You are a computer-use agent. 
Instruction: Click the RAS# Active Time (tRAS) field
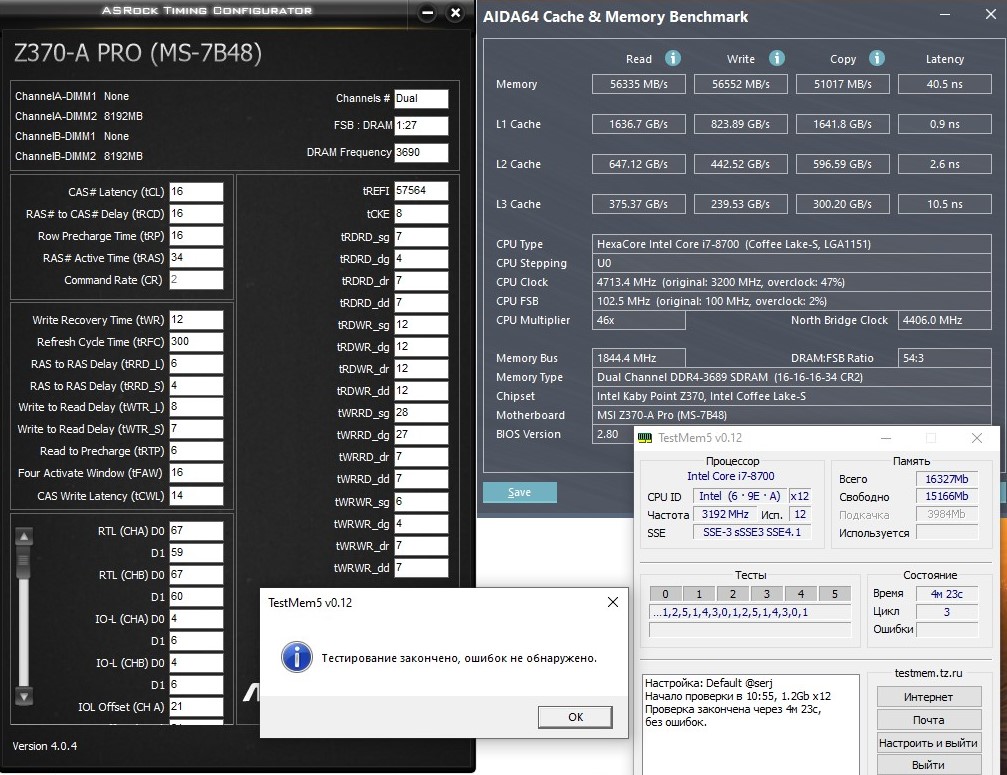tap(196, 257)
